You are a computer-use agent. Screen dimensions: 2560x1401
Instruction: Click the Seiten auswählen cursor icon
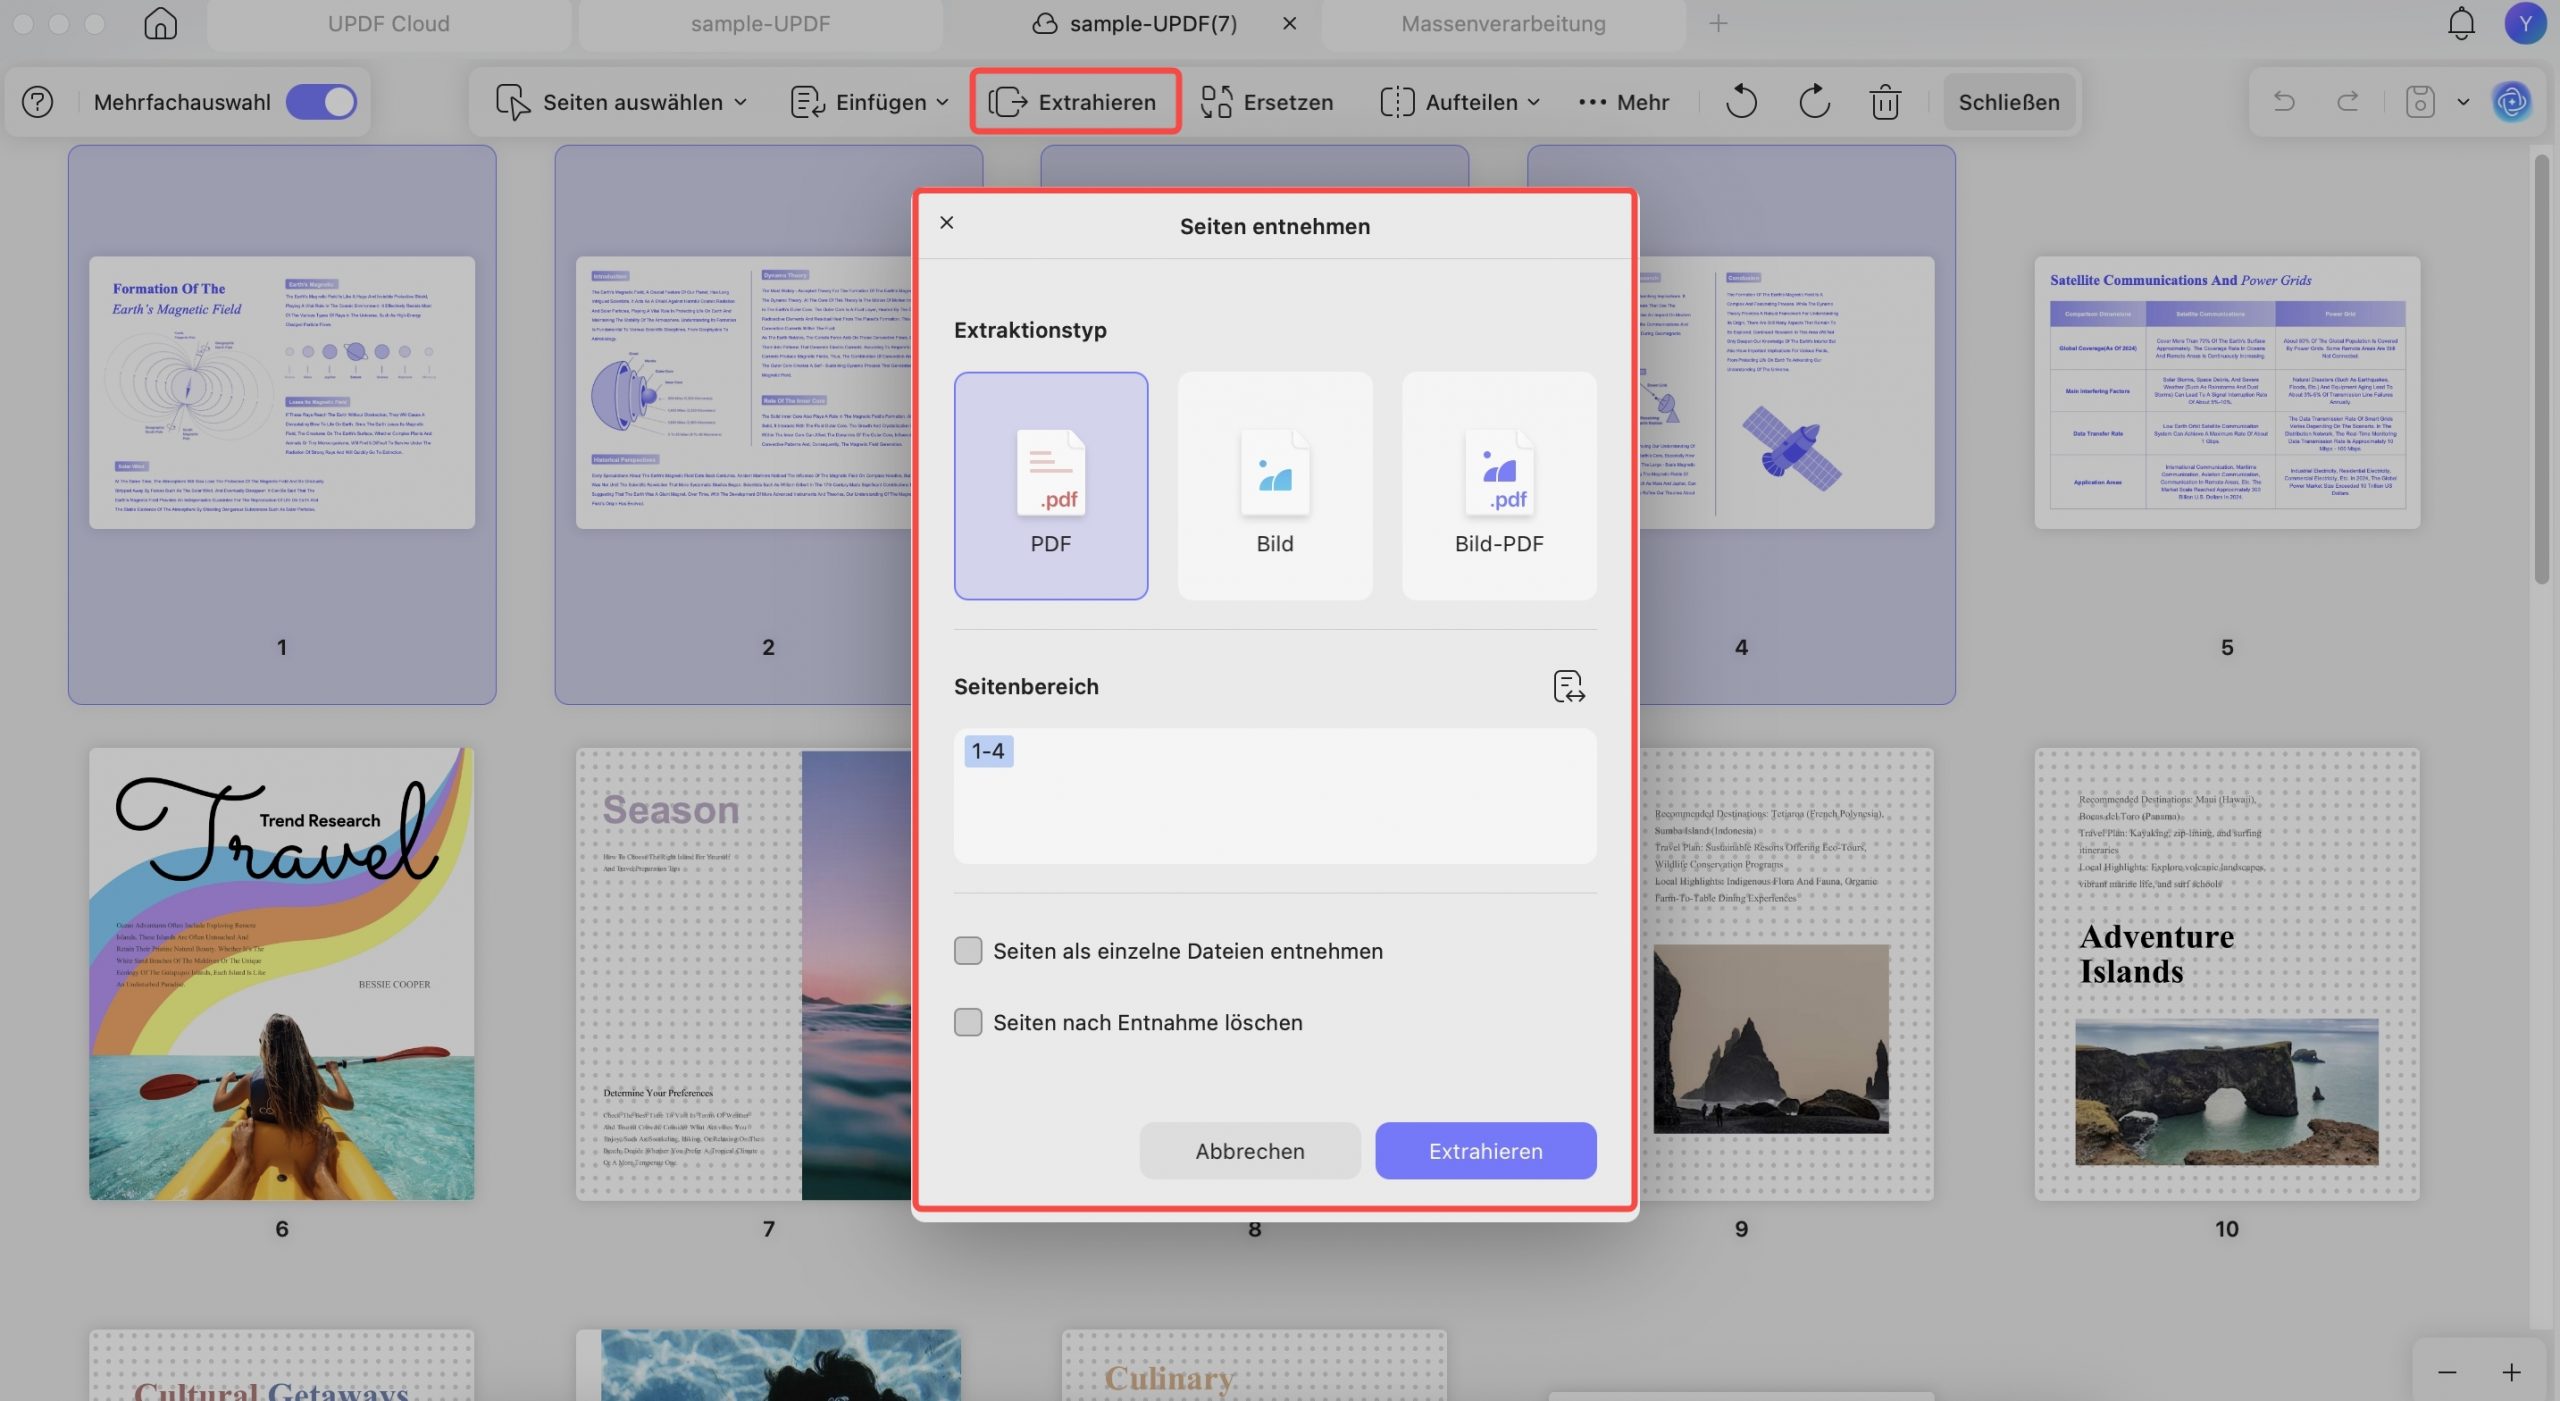click(x=513, y=102)
